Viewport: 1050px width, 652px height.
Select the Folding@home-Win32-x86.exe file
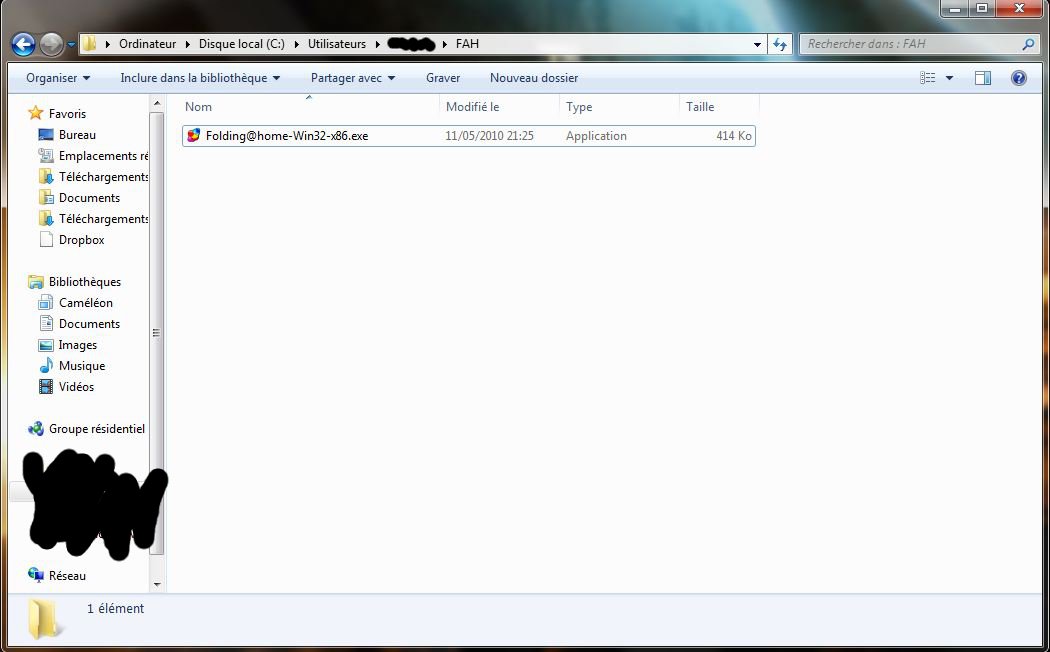[469, 136]
